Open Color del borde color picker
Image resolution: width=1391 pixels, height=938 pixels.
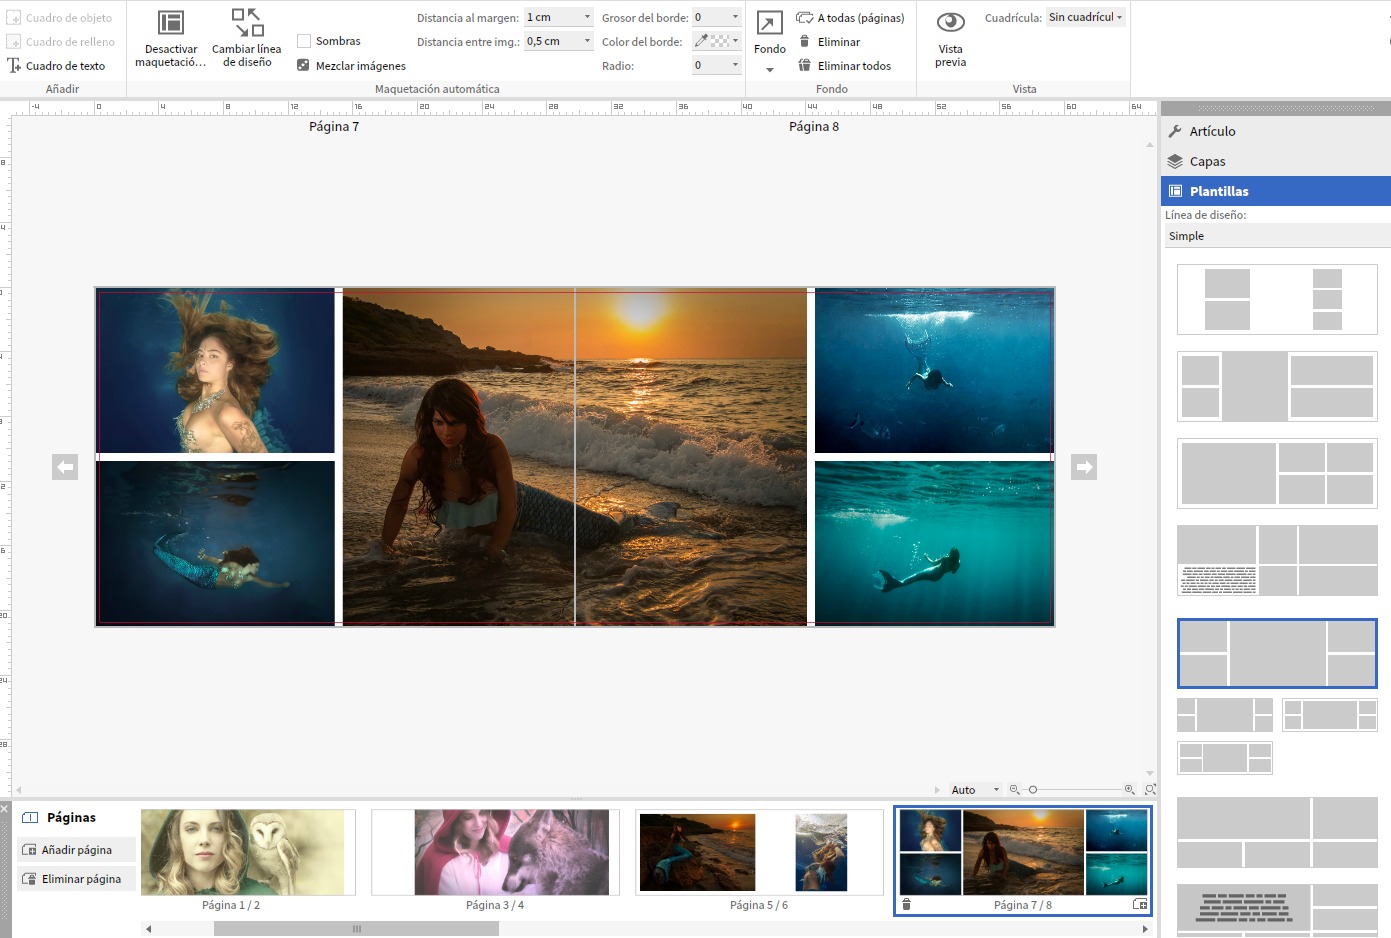pos(717,42)
